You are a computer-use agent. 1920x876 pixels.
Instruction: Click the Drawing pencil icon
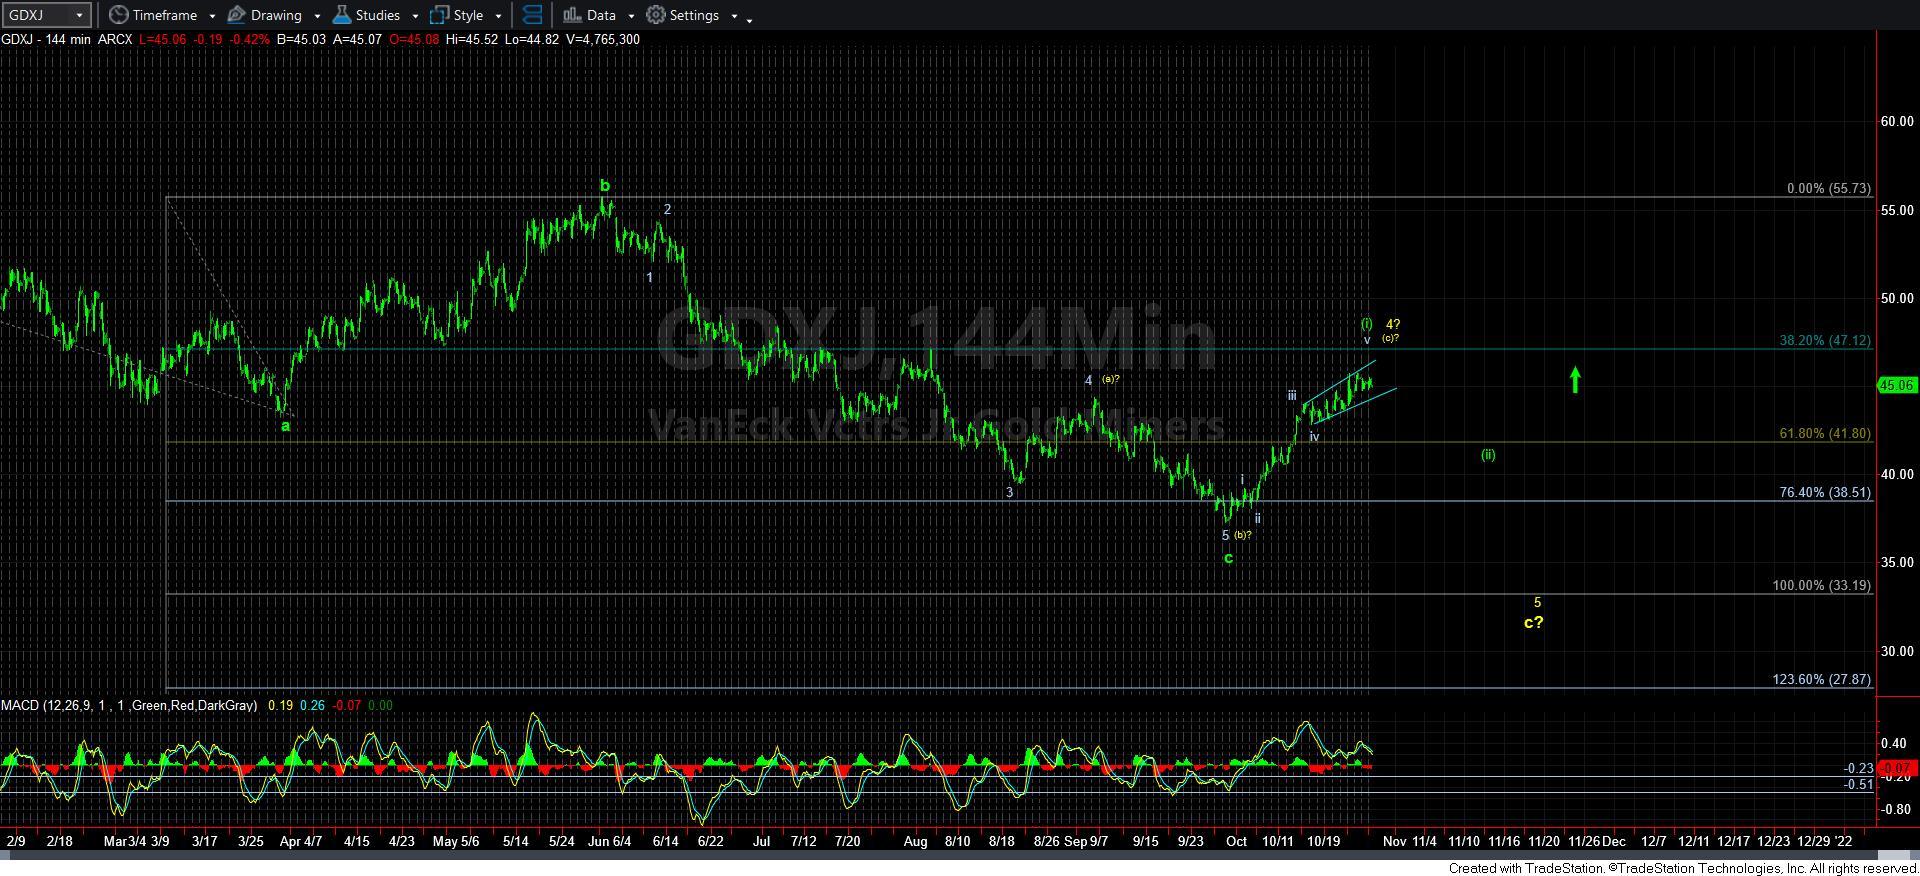pos(236,15)
